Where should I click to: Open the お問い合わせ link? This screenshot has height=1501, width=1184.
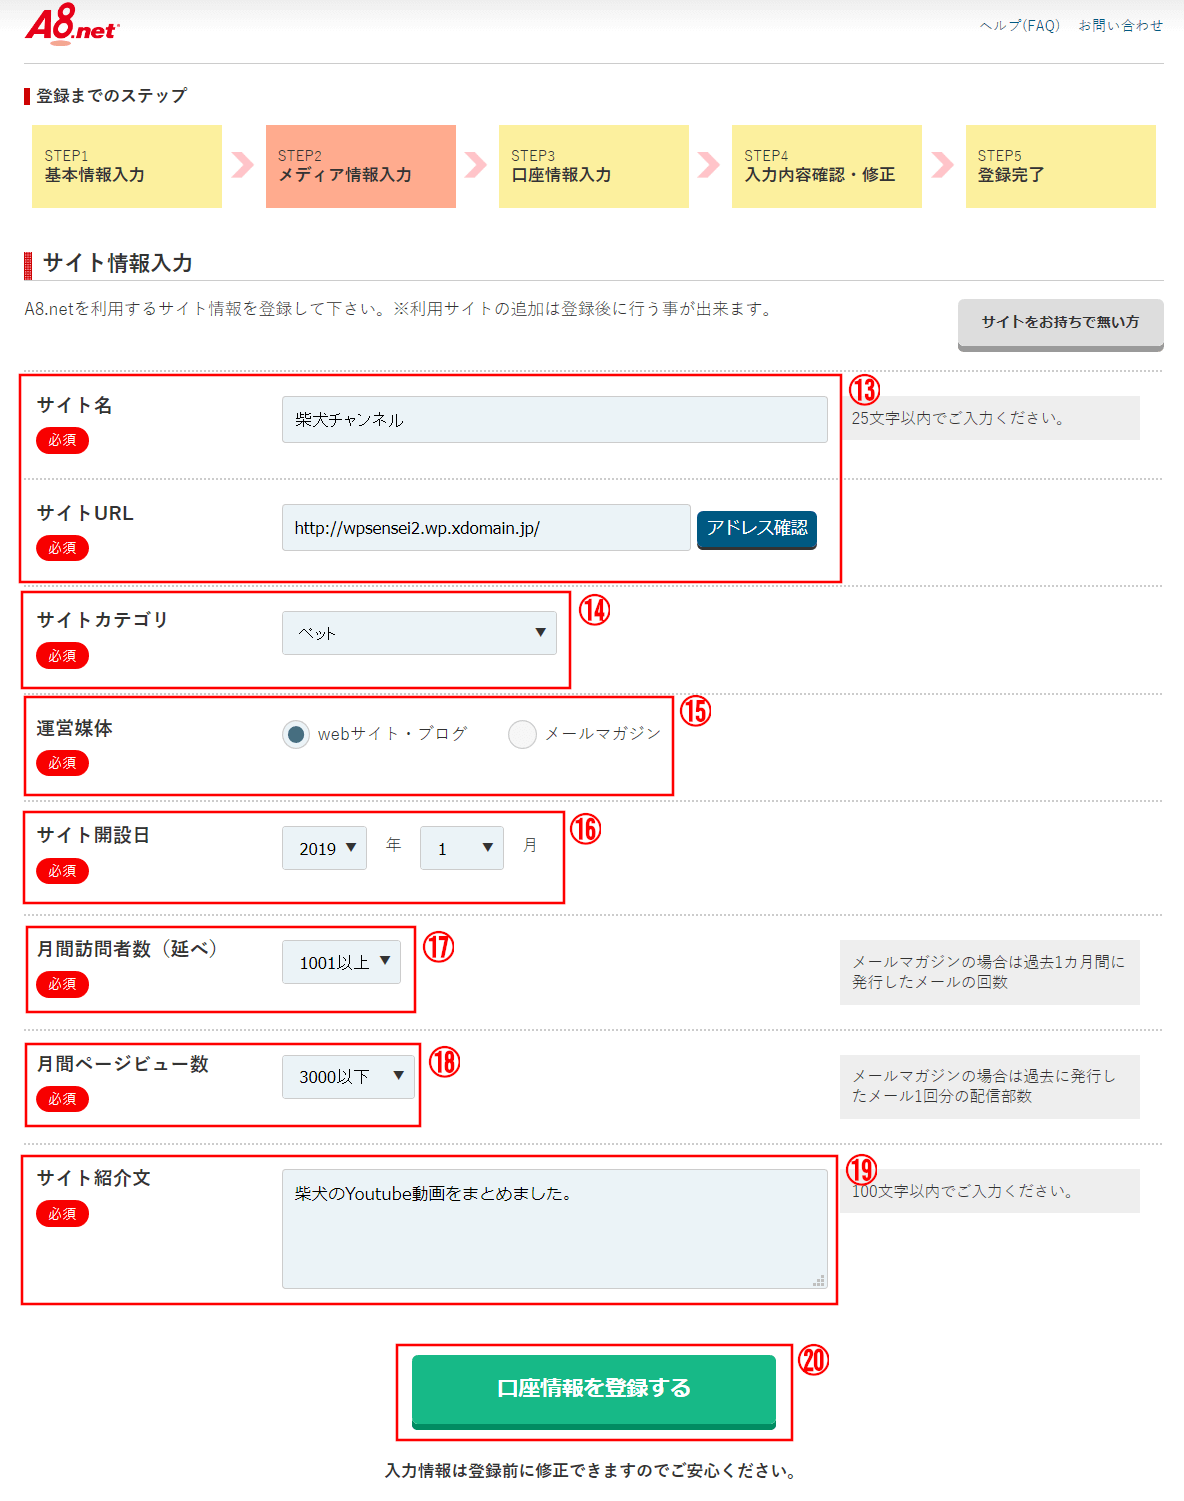pyautogui.click(x=1120, y=25)
